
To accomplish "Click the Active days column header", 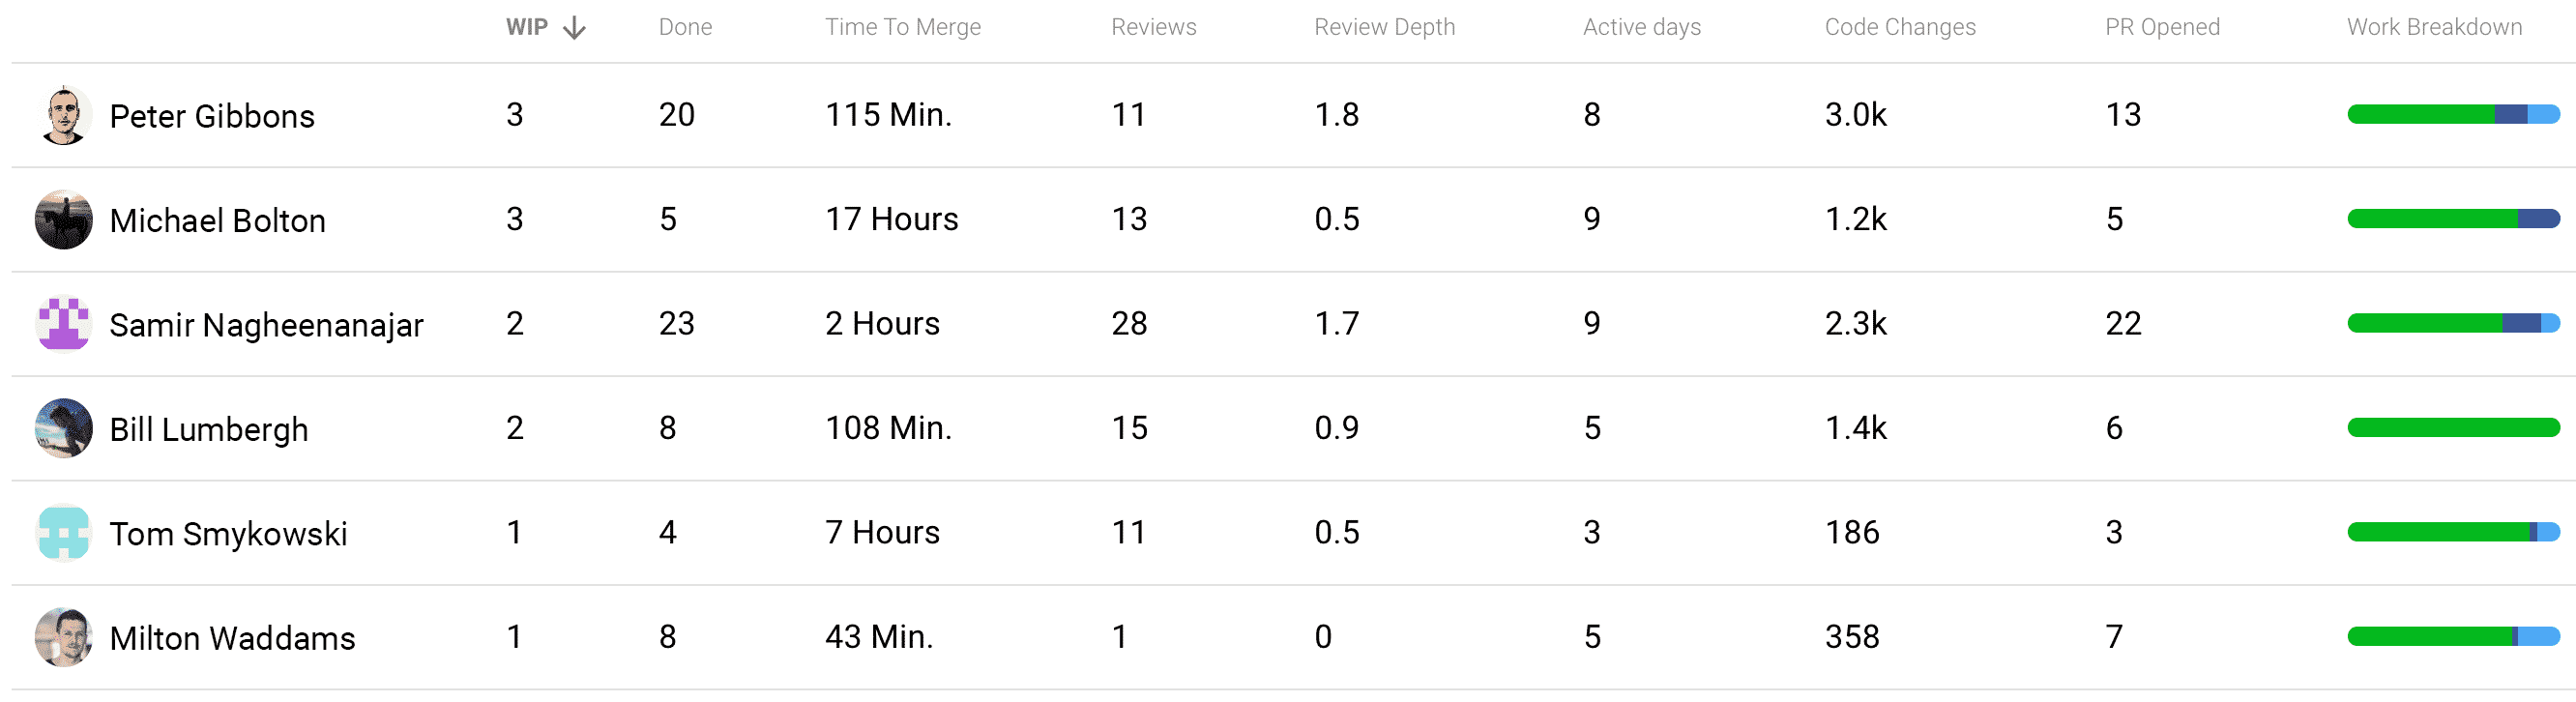I will [1642, 27].
